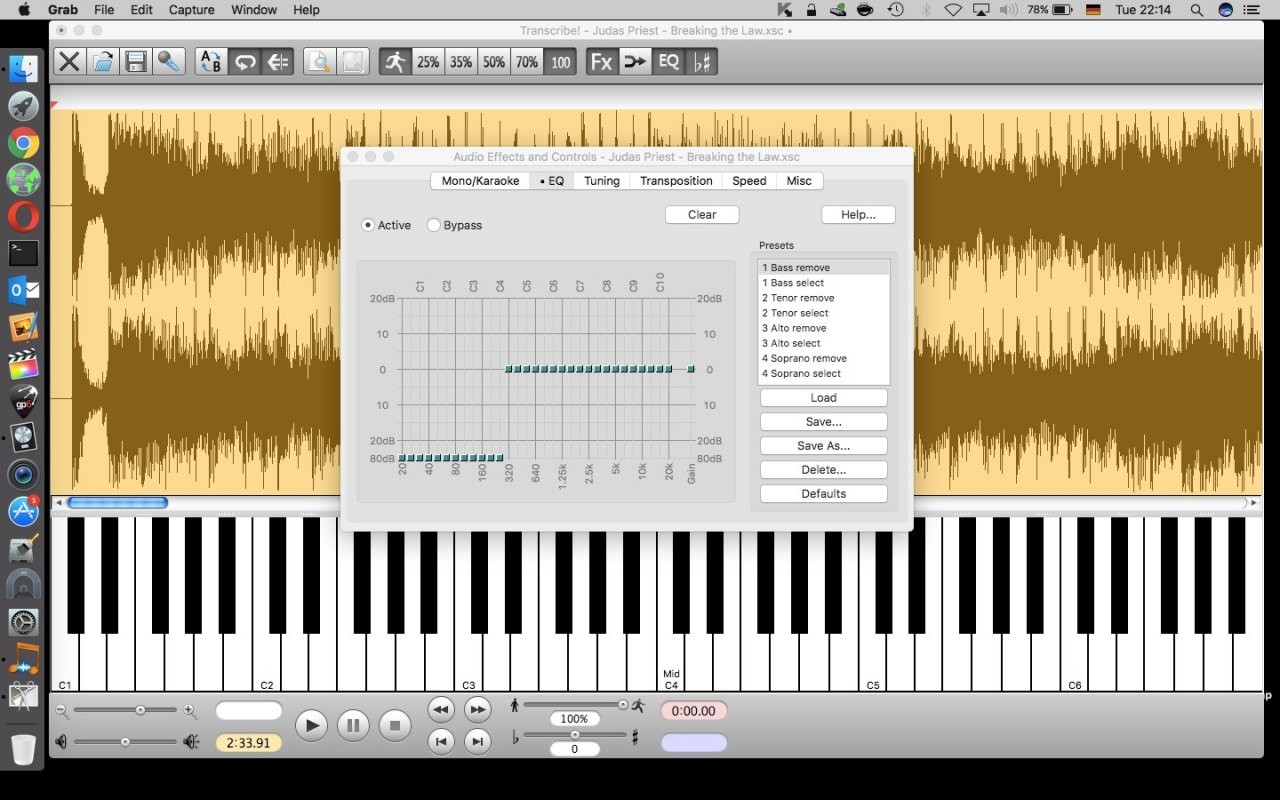Toggle the mono/karaoke arrow icon in toolbar

635,62
